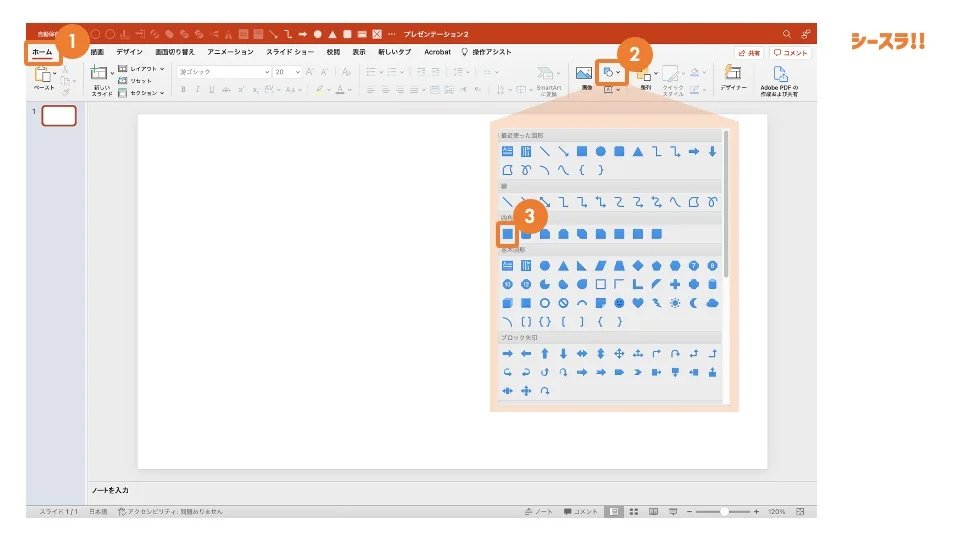Toggle underline formatting
Screen dimensions: 960x540
(x=211, y=89)
